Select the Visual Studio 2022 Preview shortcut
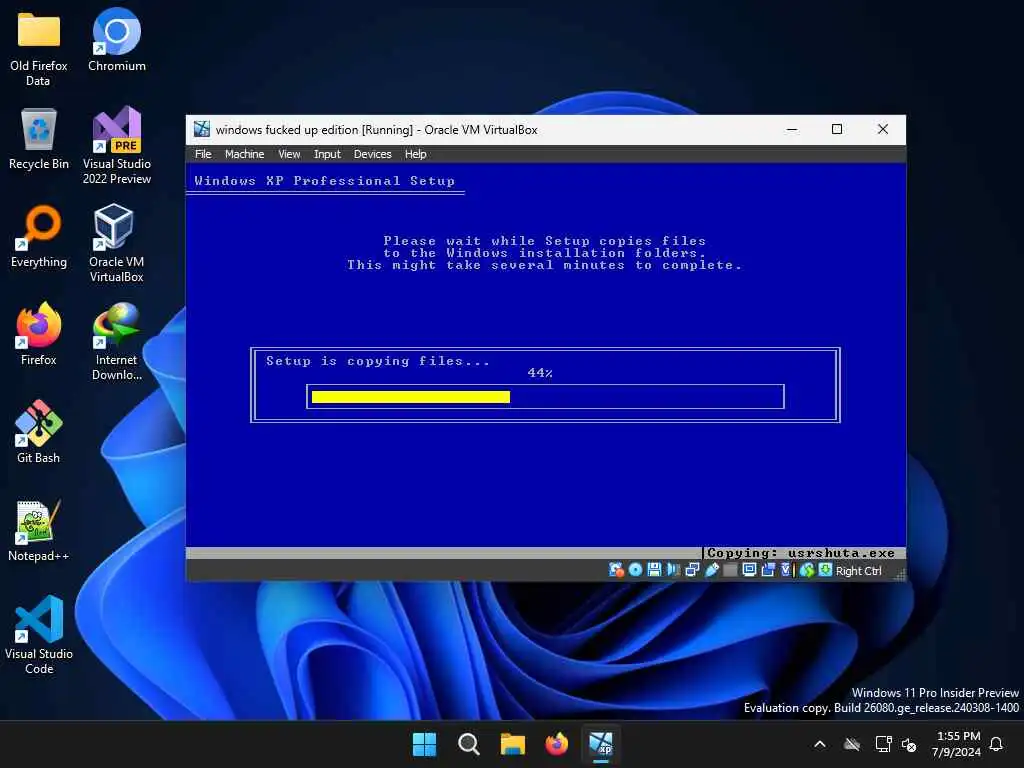 (x=117, y=146)
